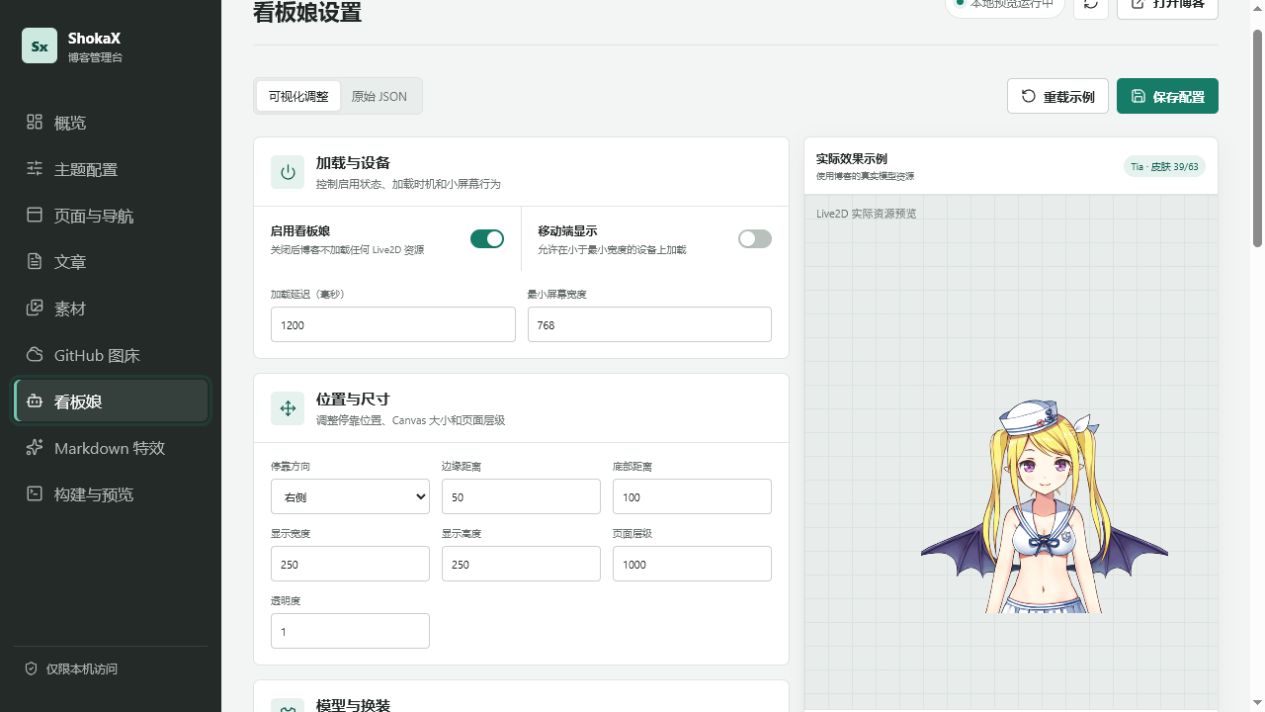Click the 显示高度 input field
The width and height of the screenshot is (1265, 712).
(x=521, y=564)
